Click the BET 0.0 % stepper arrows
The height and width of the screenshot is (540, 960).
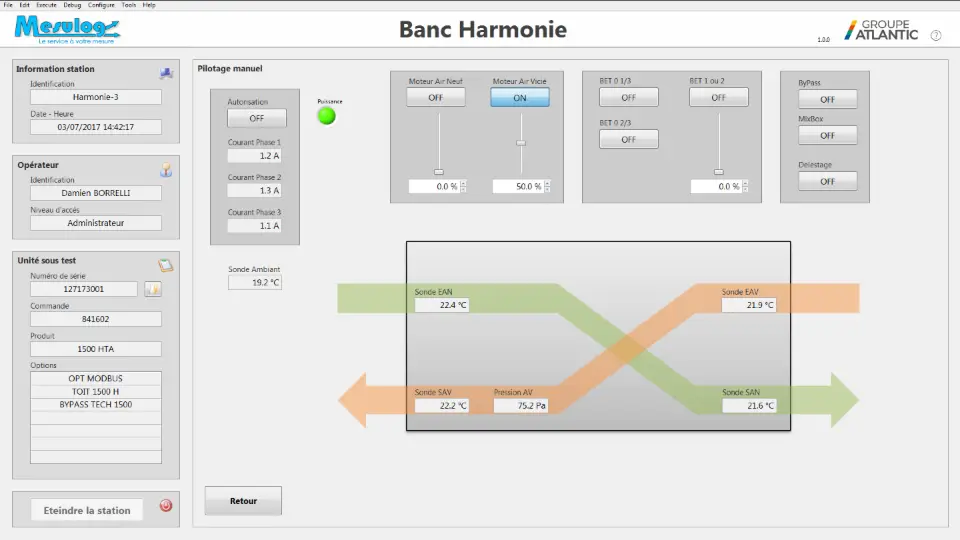[x=746, y=186]
